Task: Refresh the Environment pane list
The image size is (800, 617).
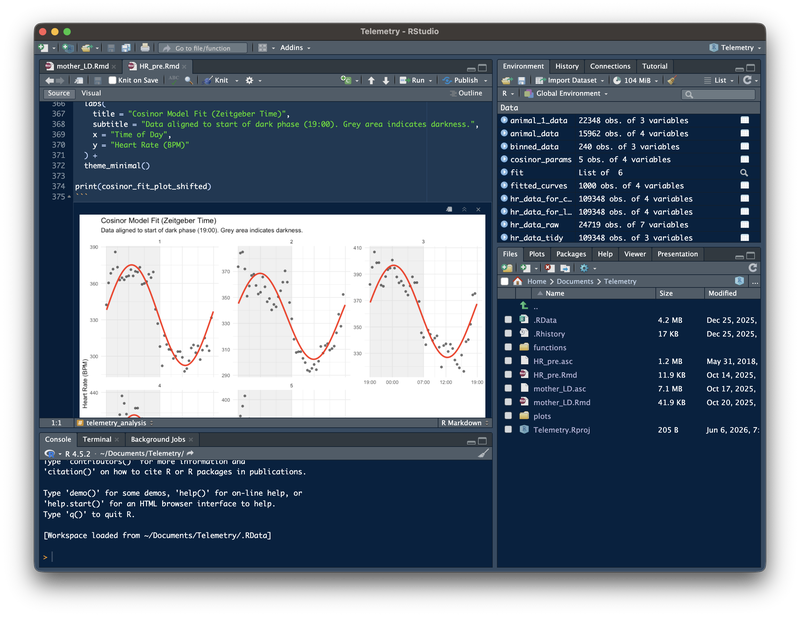Action: [x=747, y=80]
